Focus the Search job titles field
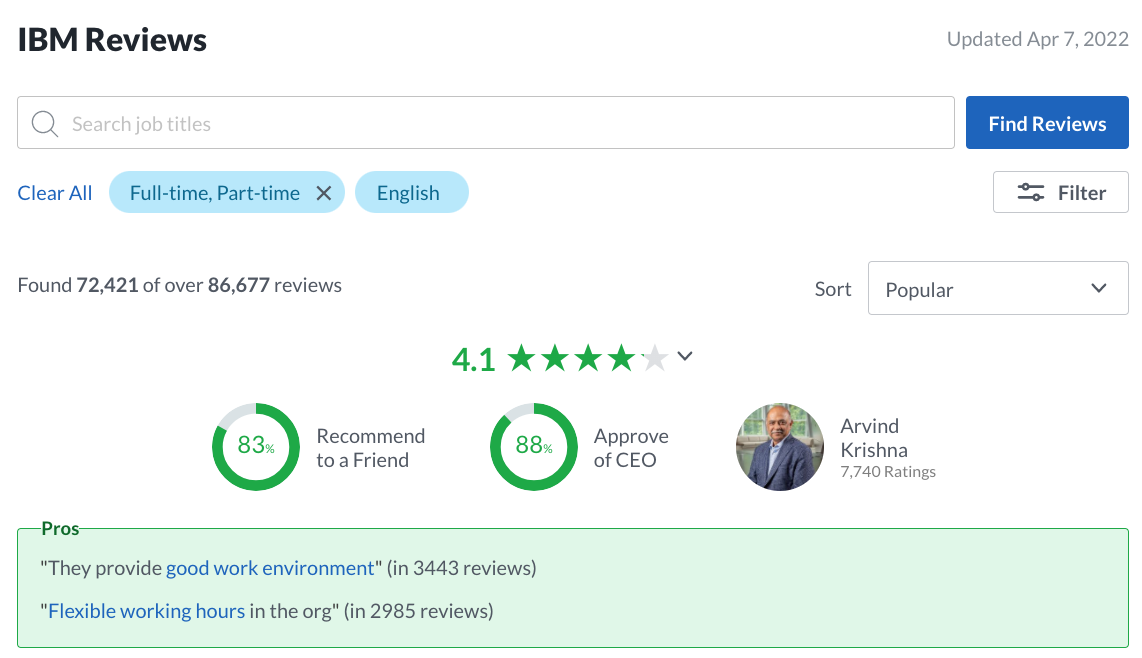 486,123
